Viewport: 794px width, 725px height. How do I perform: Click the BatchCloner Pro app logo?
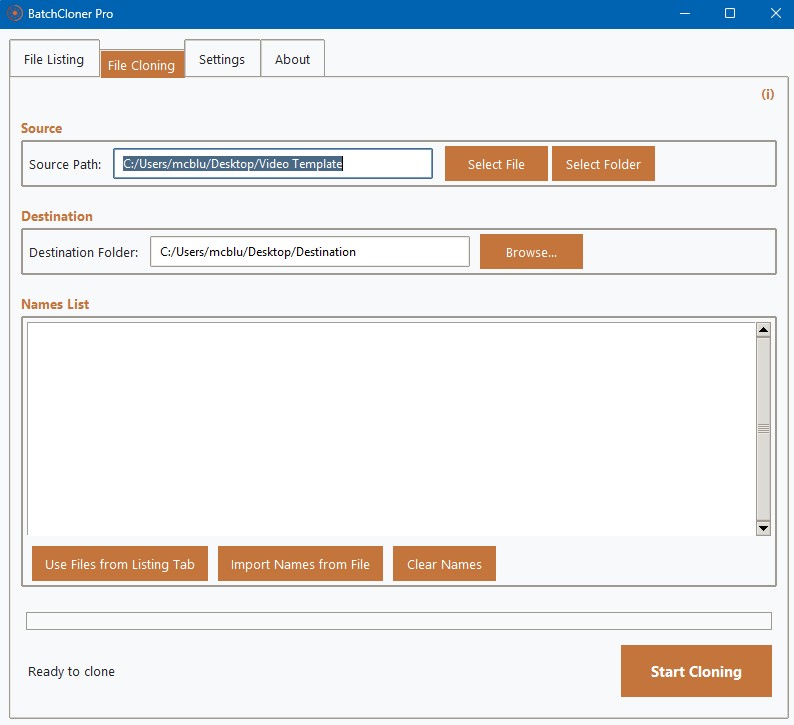point(15,13)
